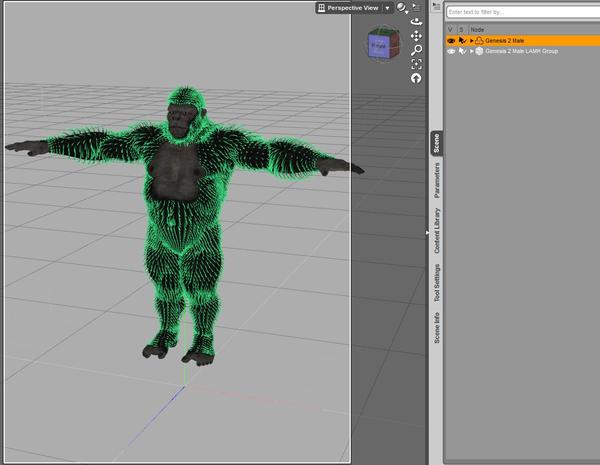600x465 pixels.
Task: Click the gorilla figure in viewport
Action: tap(183, 226)
